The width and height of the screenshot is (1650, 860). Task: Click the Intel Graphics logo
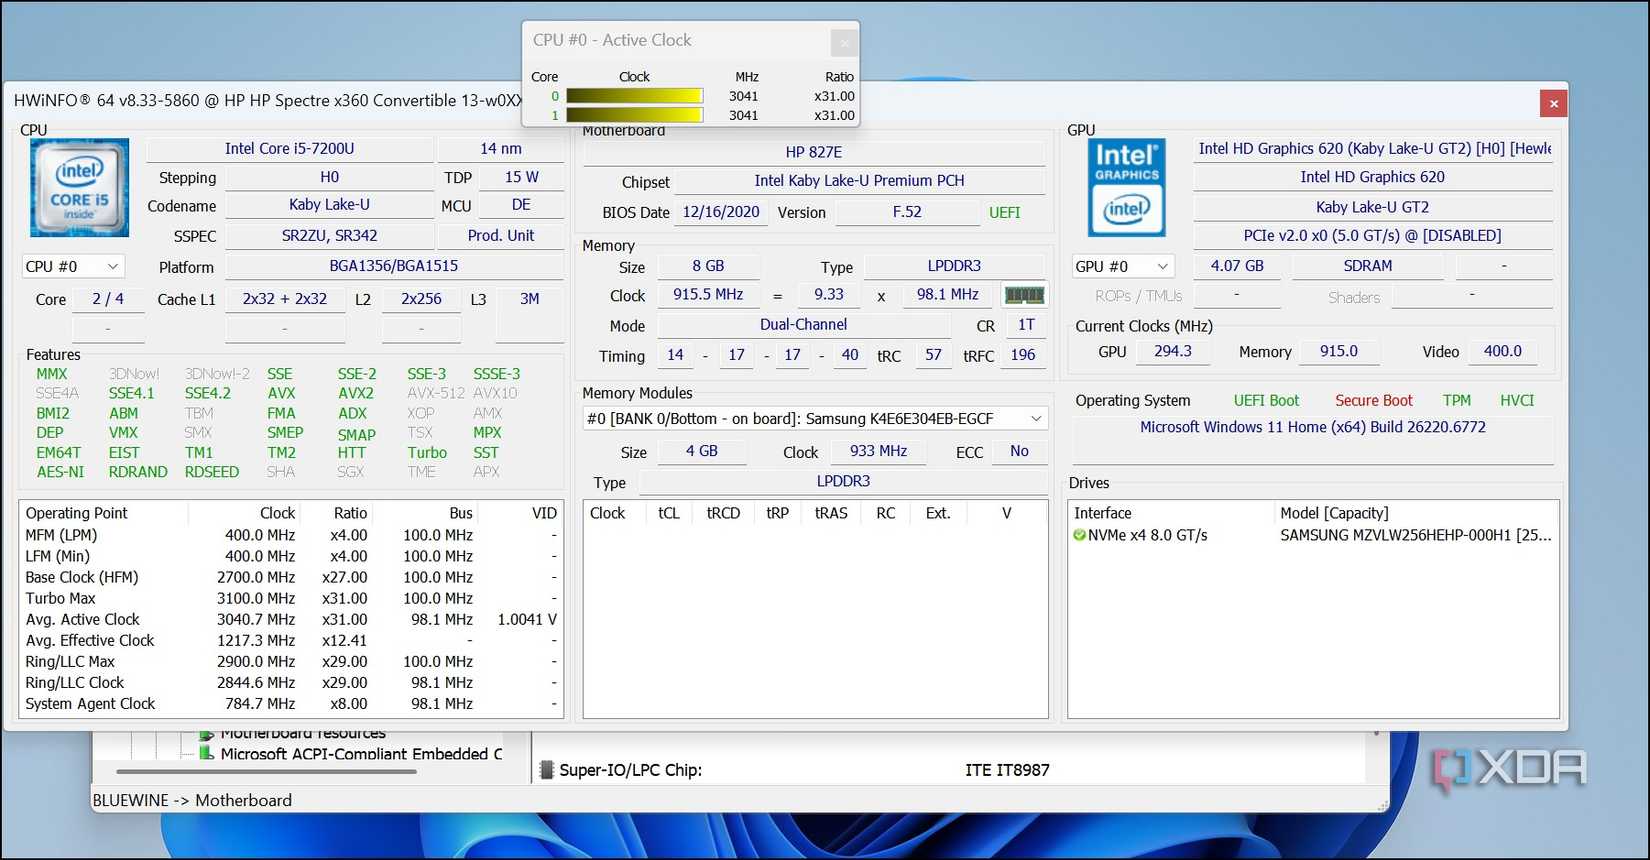(1126, 188)
